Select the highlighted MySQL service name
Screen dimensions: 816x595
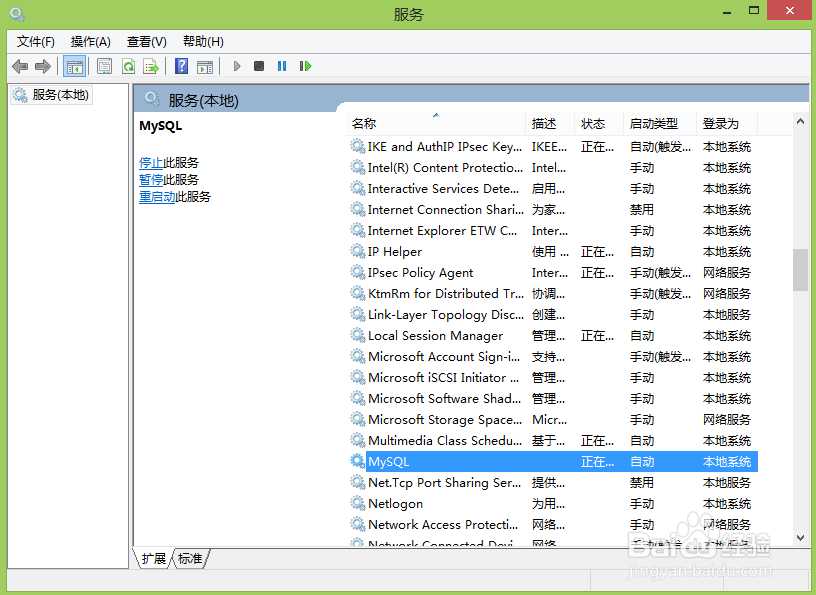point(389,461)
